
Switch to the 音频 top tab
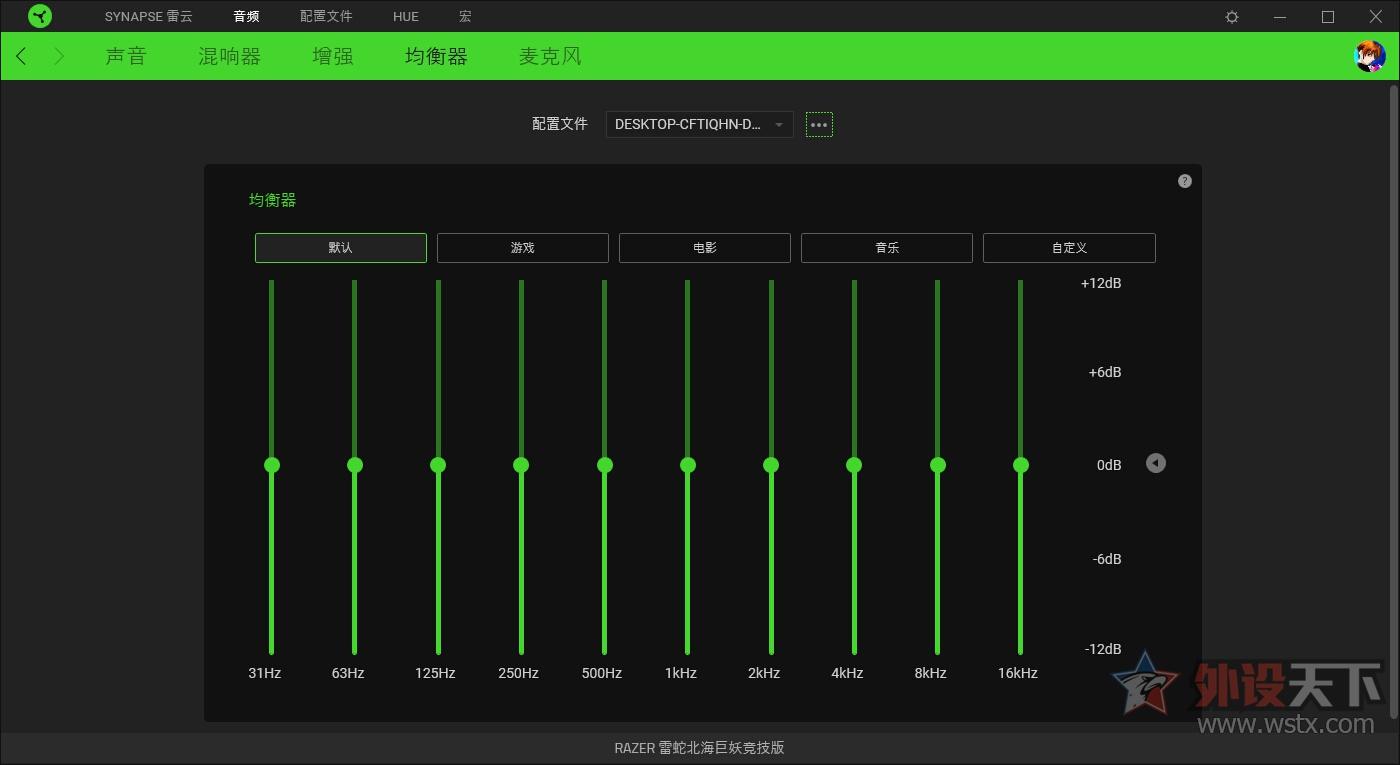[x=246, y=17]
